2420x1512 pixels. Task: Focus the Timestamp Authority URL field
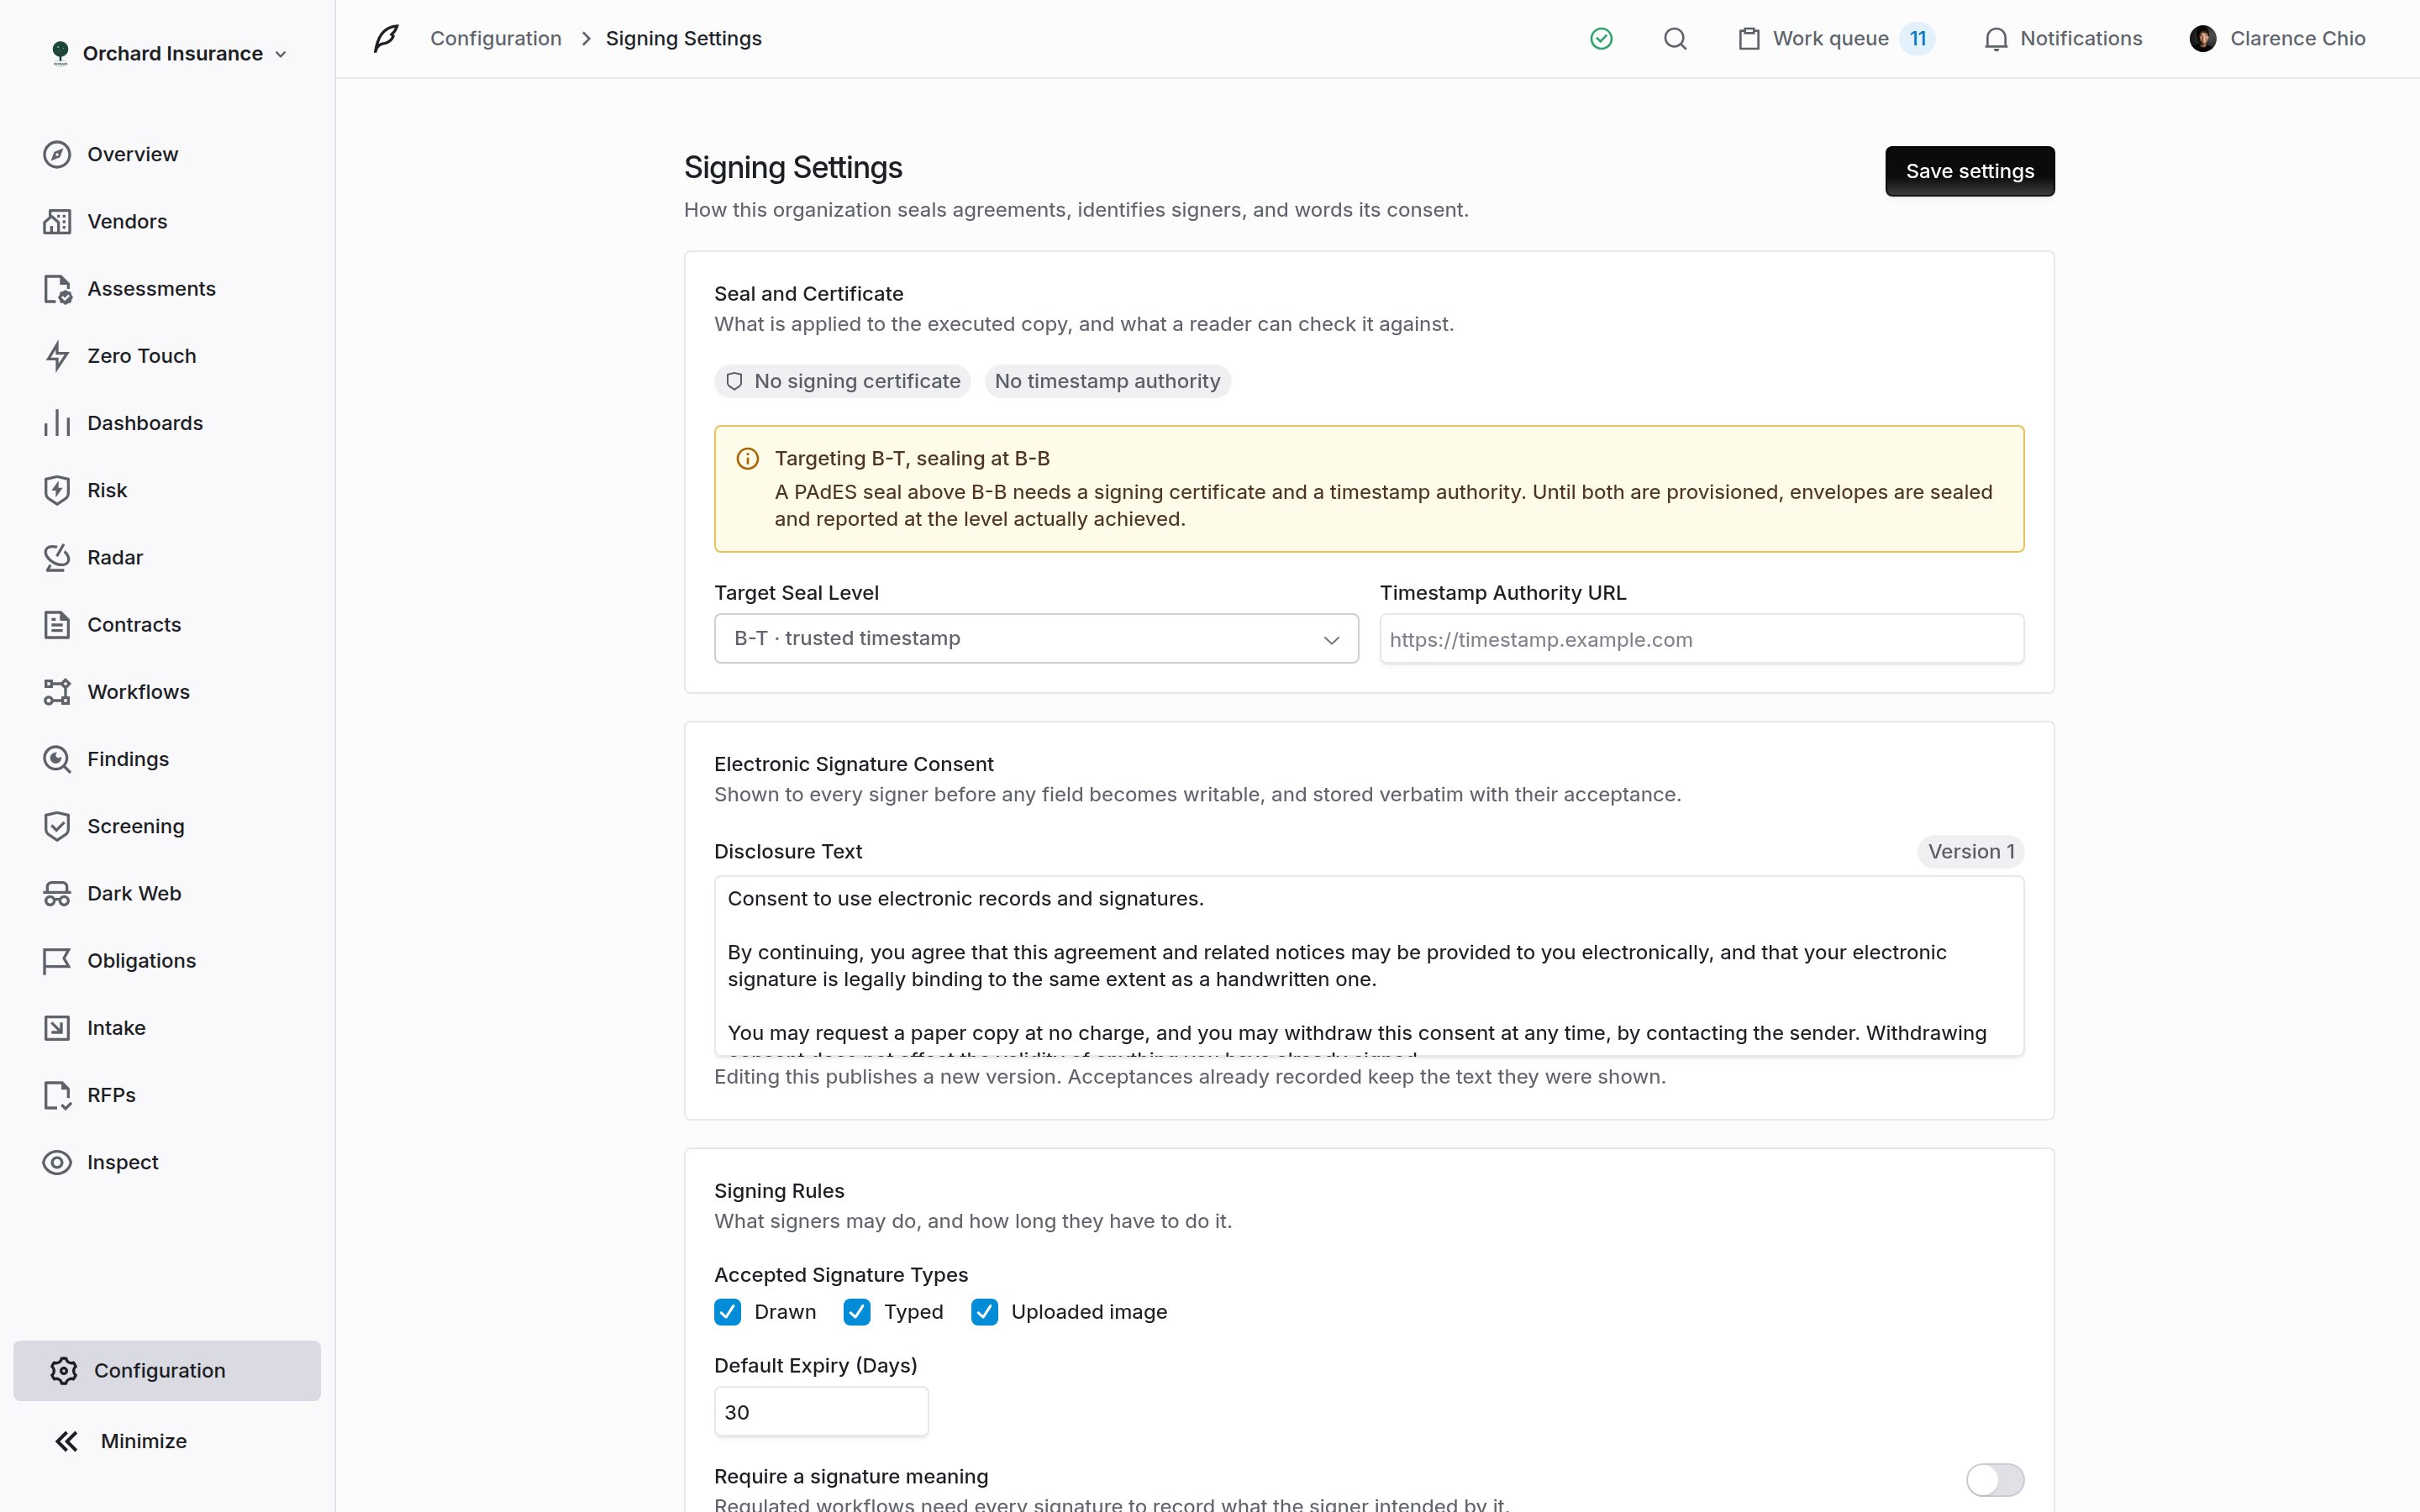click(1701, 639)
